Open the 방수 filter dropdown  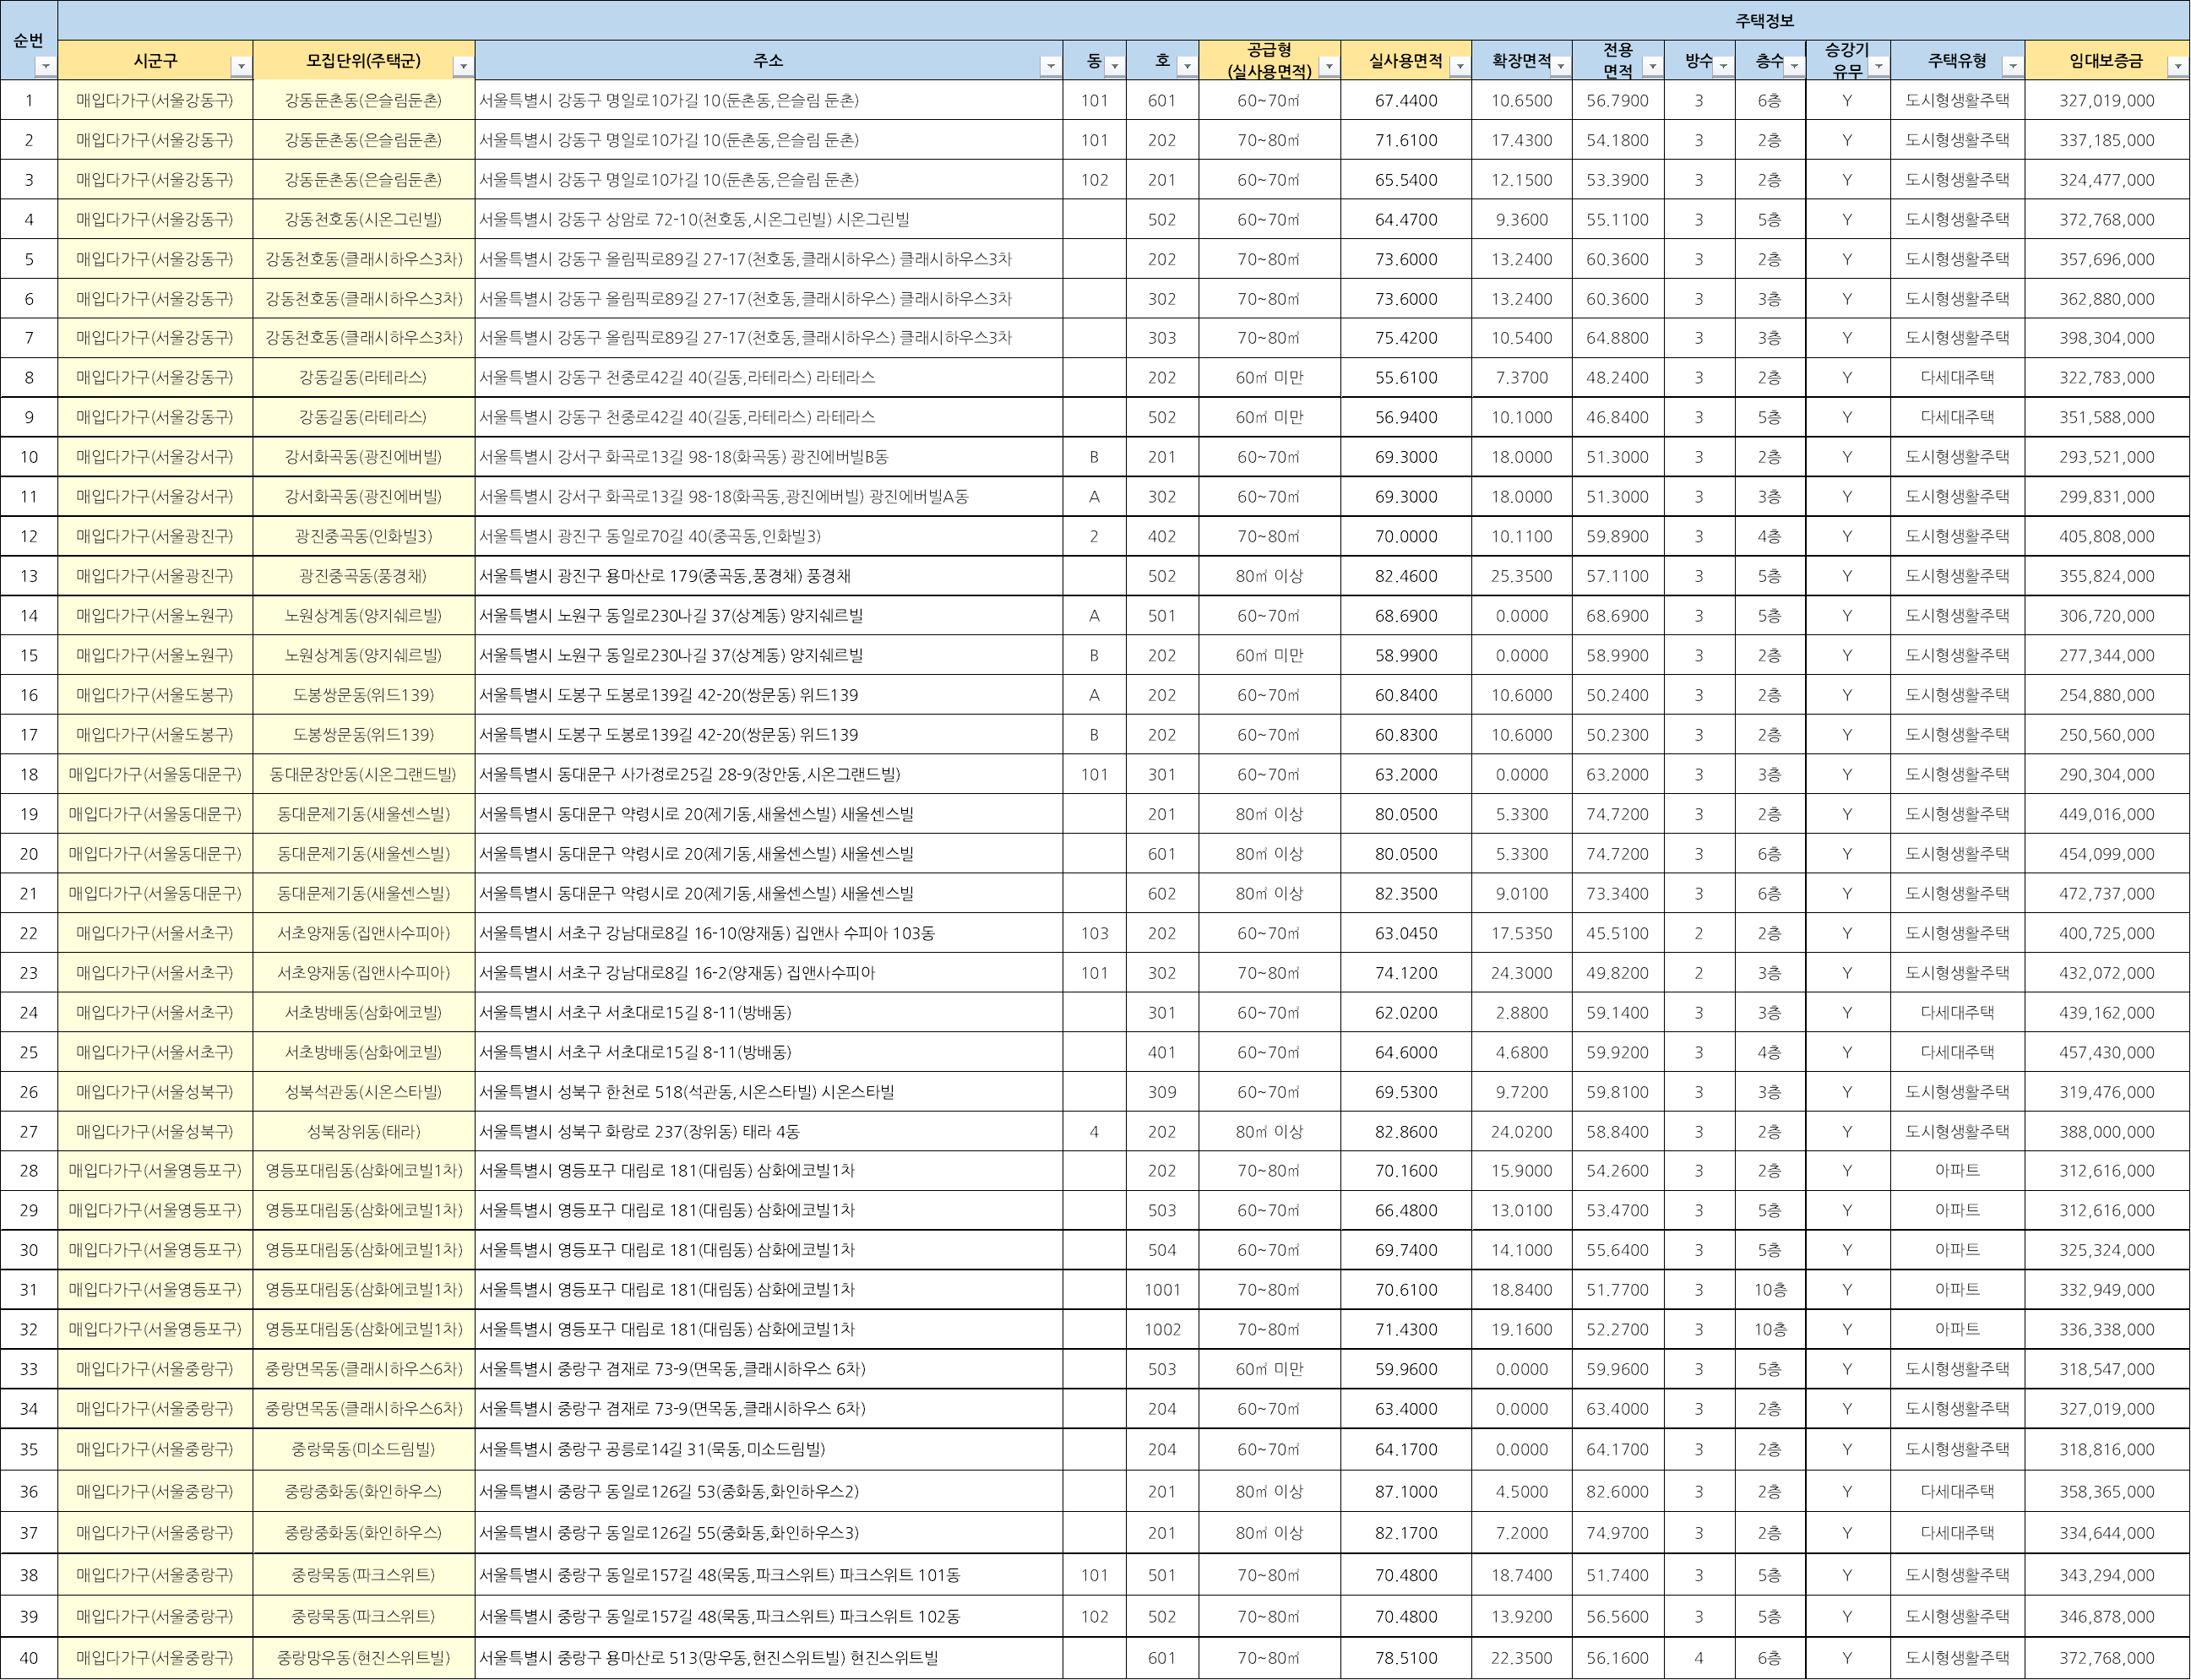point(1723,67)
